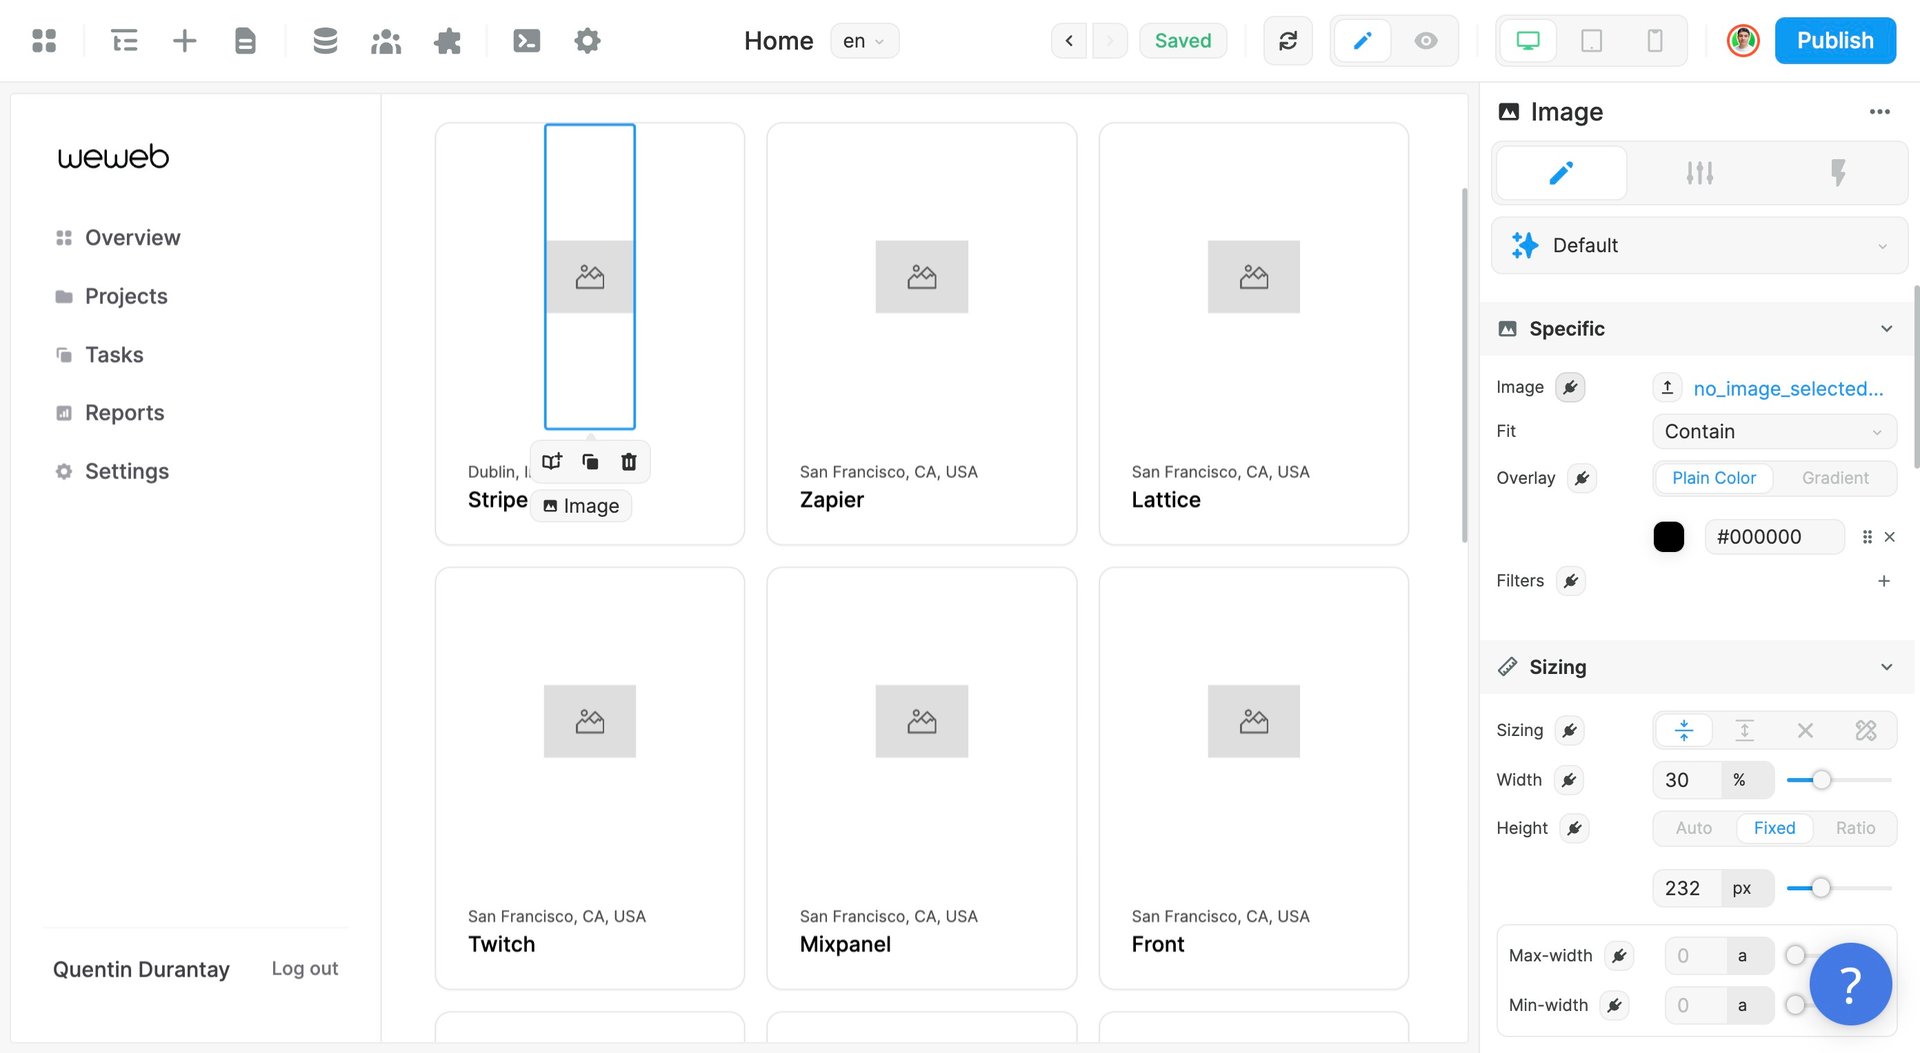Switch to edit mode pencil toggle
The width and height of the screenshot is (1920, 1053).
(1362, 41)
